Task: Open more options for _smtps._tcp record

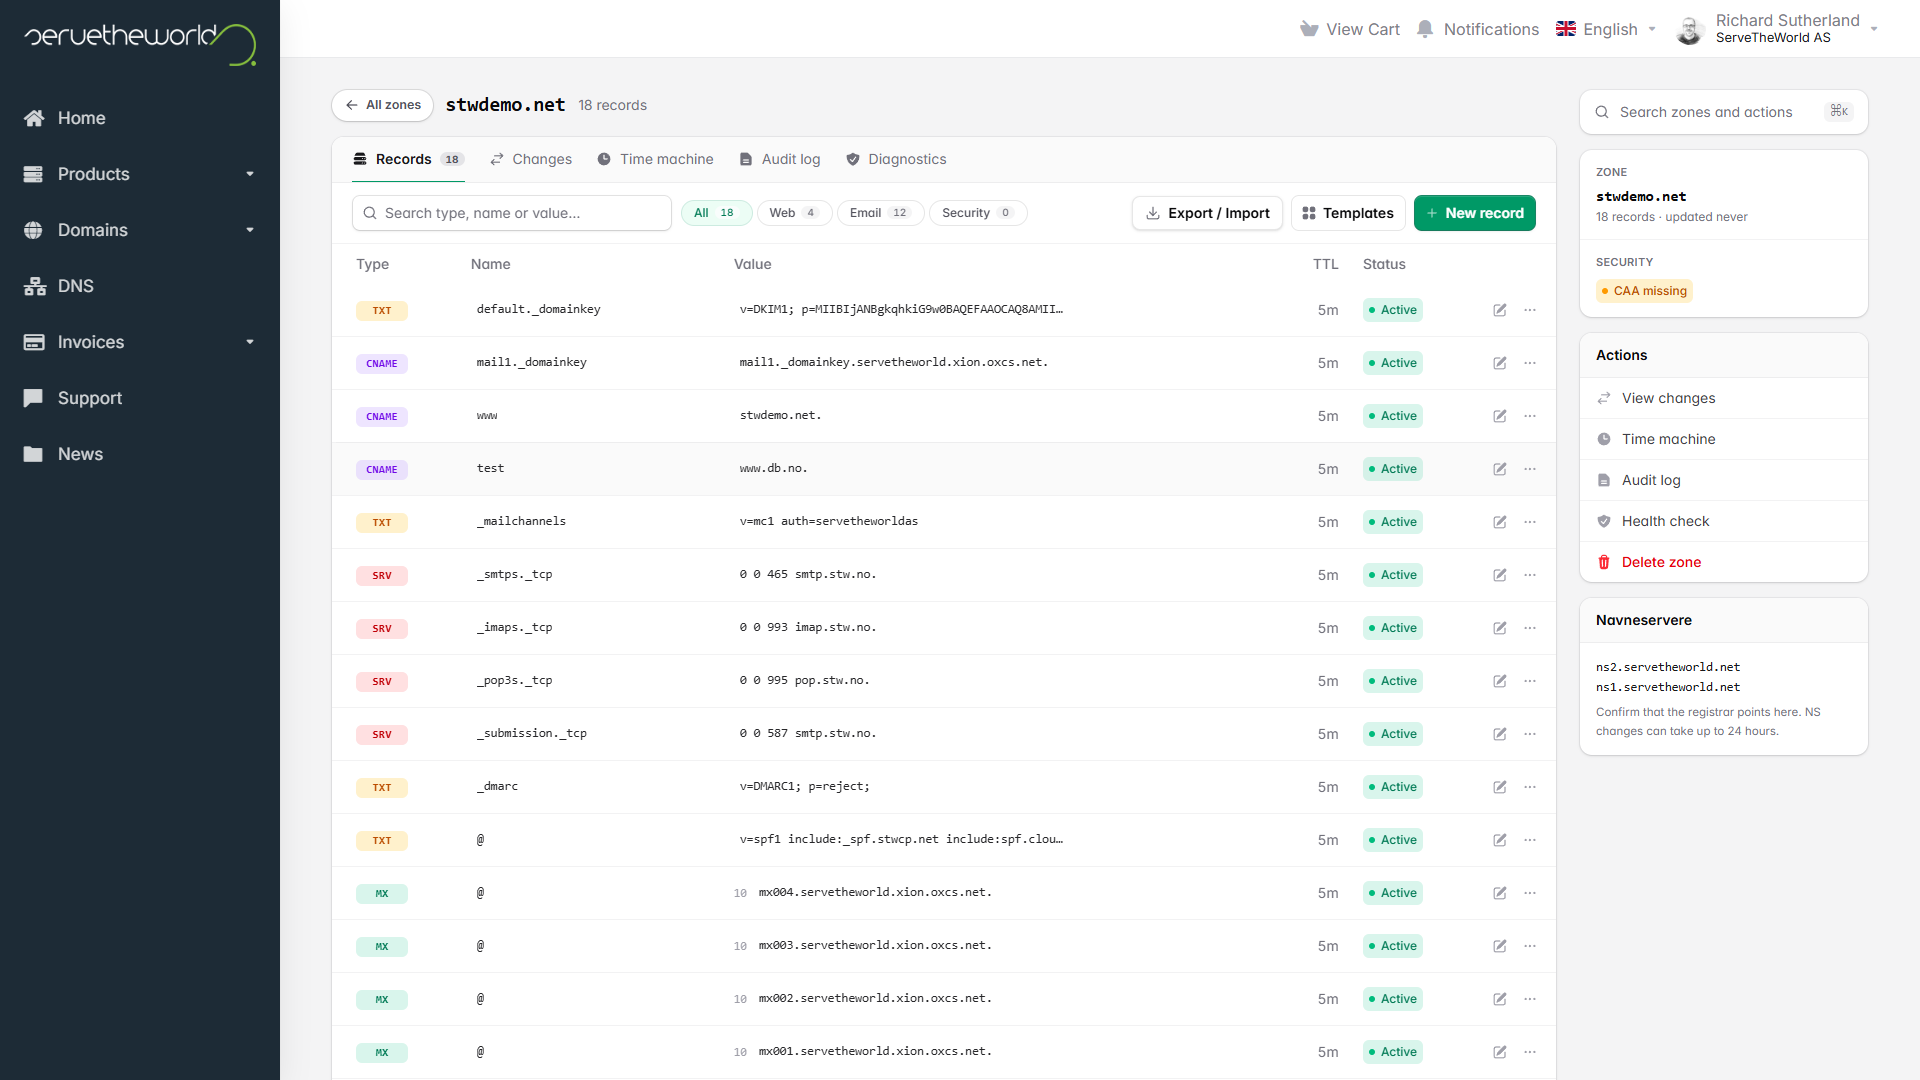Action: 1530,575
